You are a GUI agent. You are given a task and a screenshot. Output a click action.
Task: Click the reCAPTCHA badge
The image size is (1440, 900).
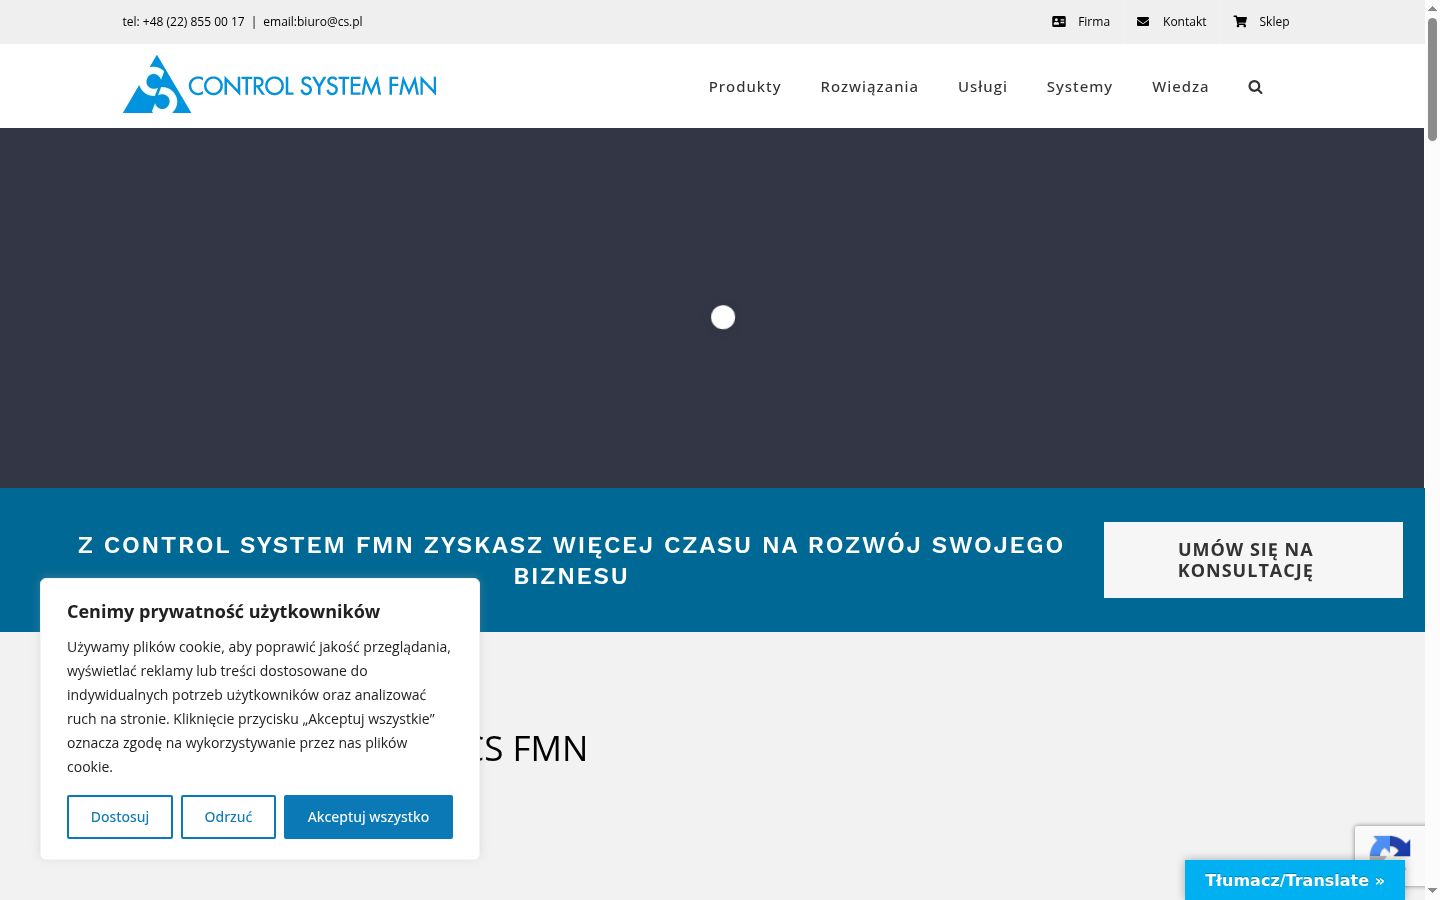pyautogui.click(x=1390, y=855)
